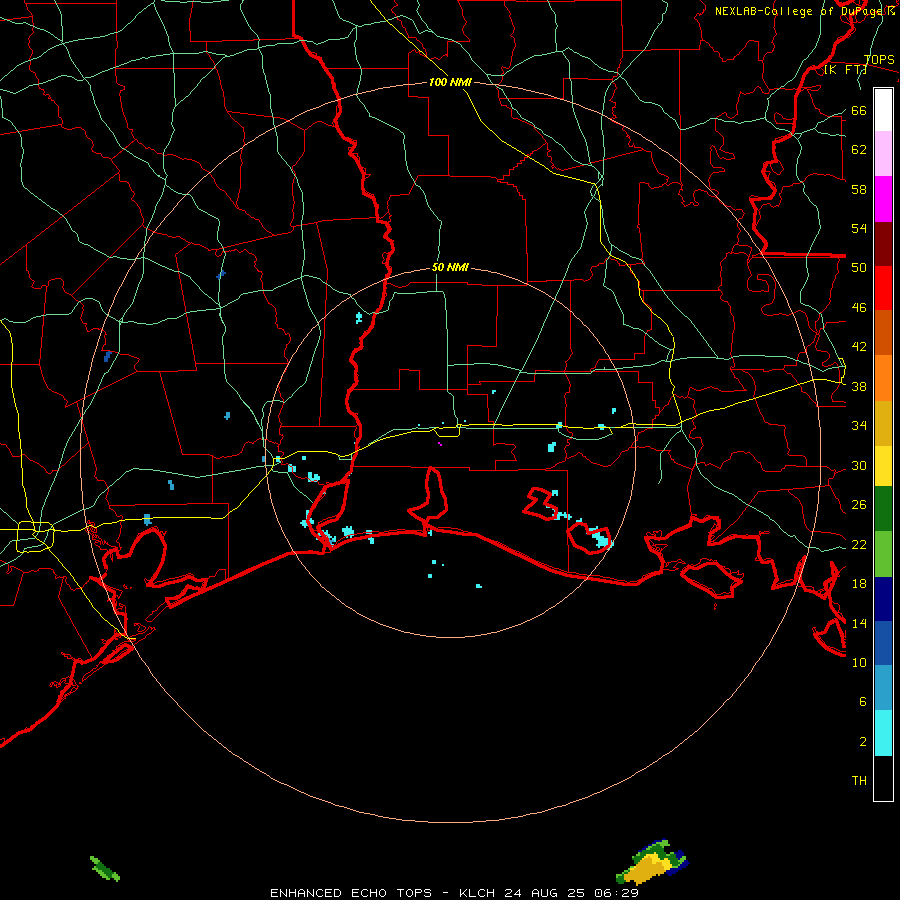This screenshot has width=900, height=900.
Task: Click the light green legend swatch
Action: [883, 554]
